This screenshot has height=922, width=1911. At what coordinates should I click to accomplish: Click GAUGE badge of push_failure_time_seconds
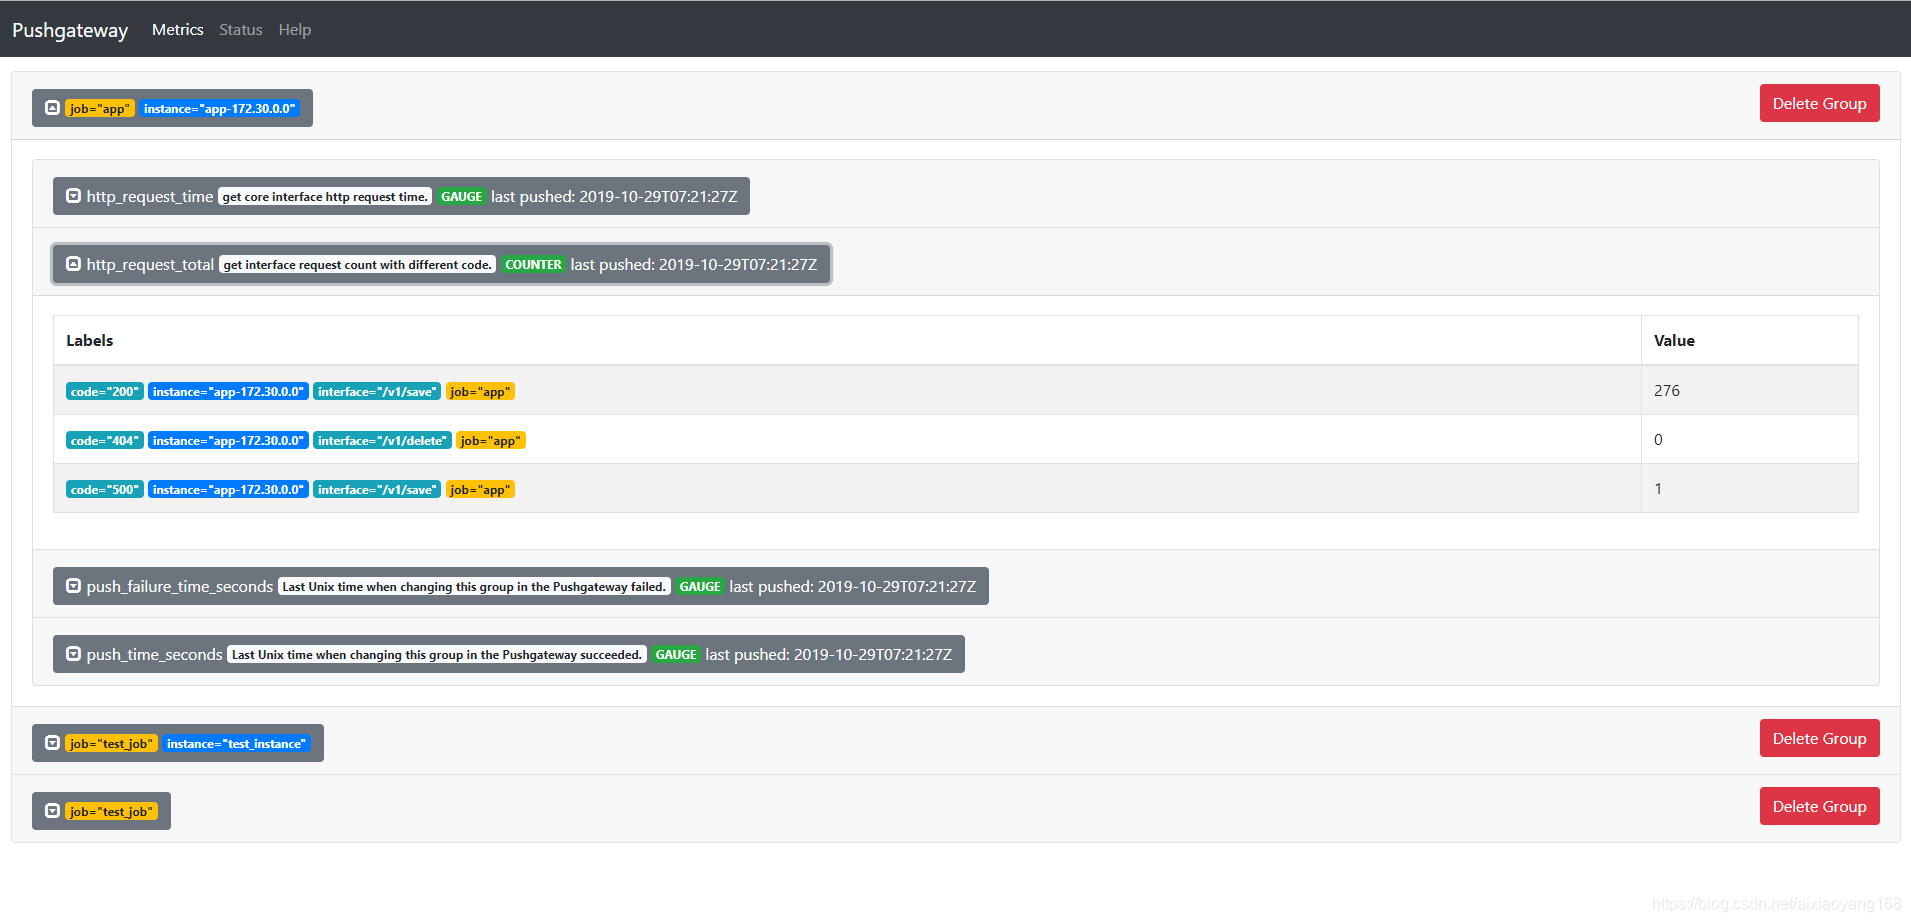(x=700, y=587)
